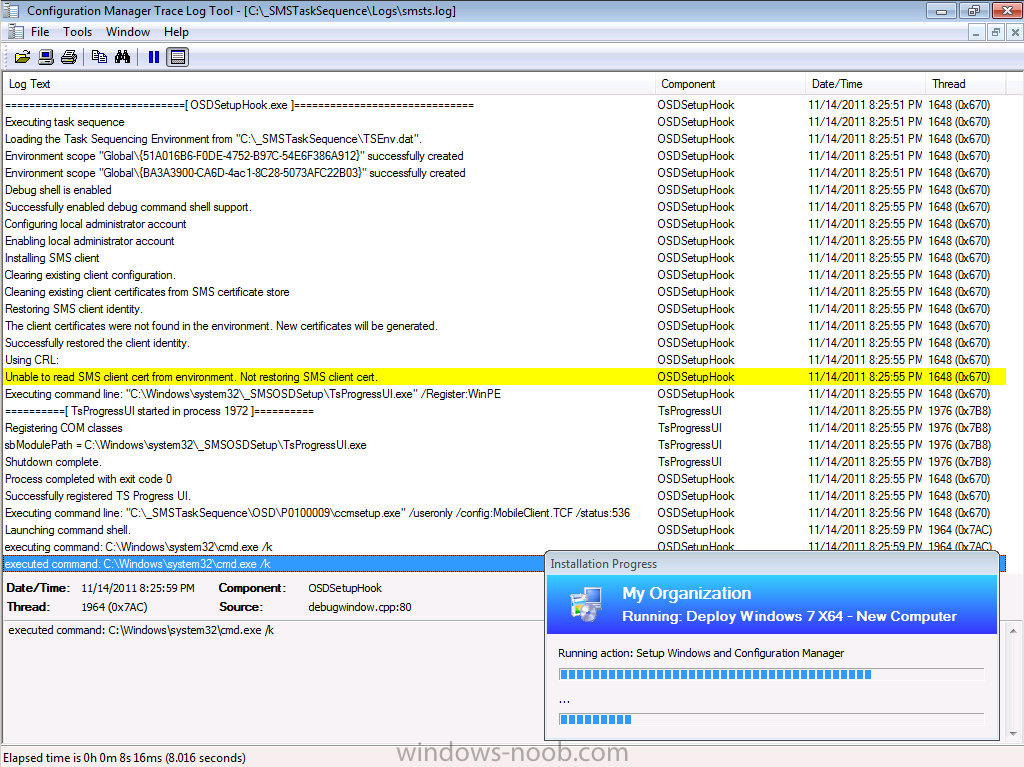Image resolution: width=1024 pixels, height=767 pixels.
Task: Sort by the Thread column header
Action: click(x=966, y=84)
